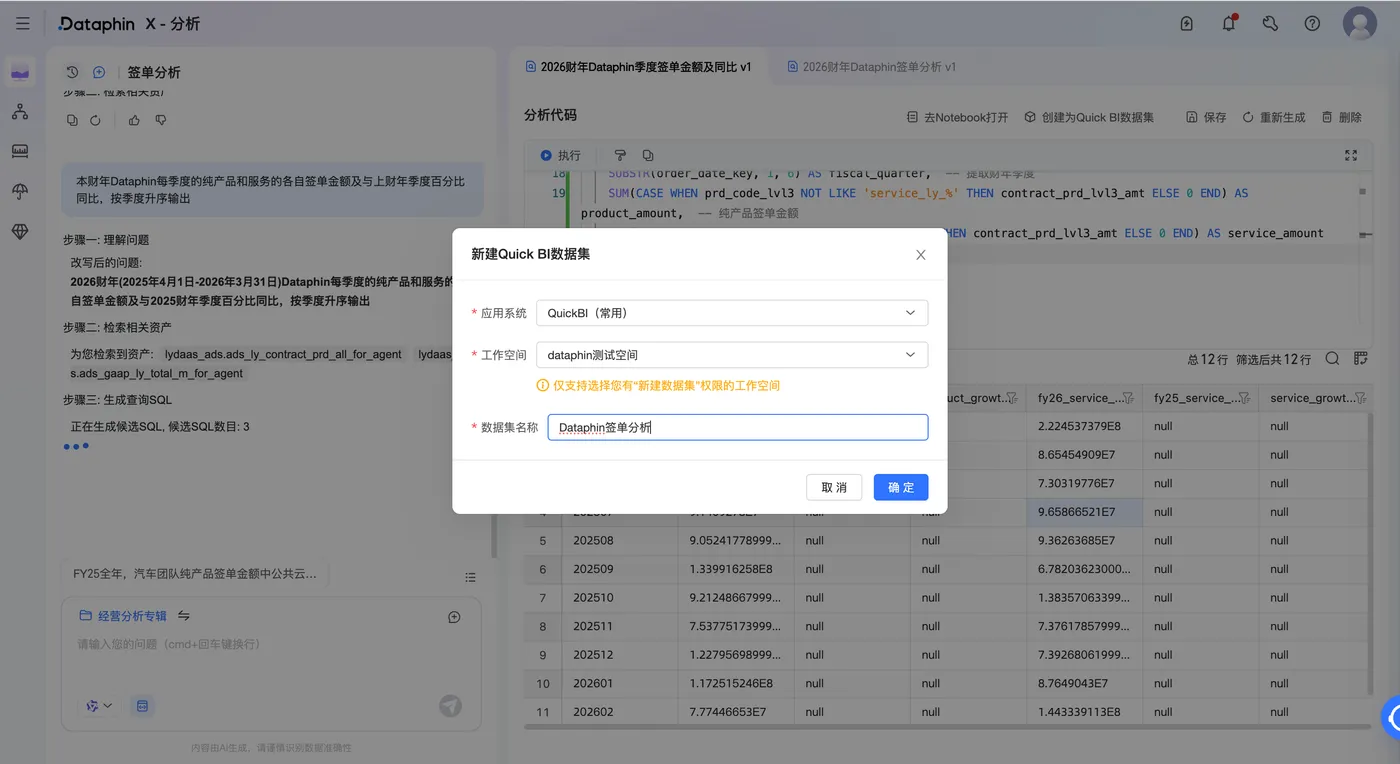Copy the previous answer via copy icon
1400x764 pixels.
tap(72, 120)
